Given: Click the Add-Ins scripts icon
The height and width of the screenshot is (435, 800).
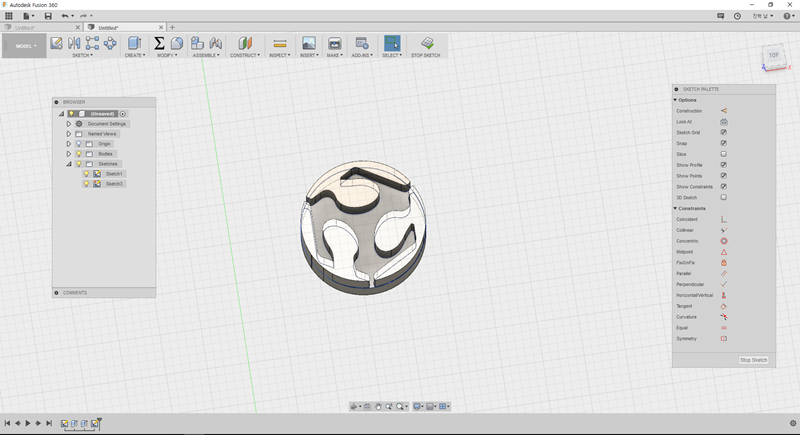Looking at the screenshot, I should (362, 43).
